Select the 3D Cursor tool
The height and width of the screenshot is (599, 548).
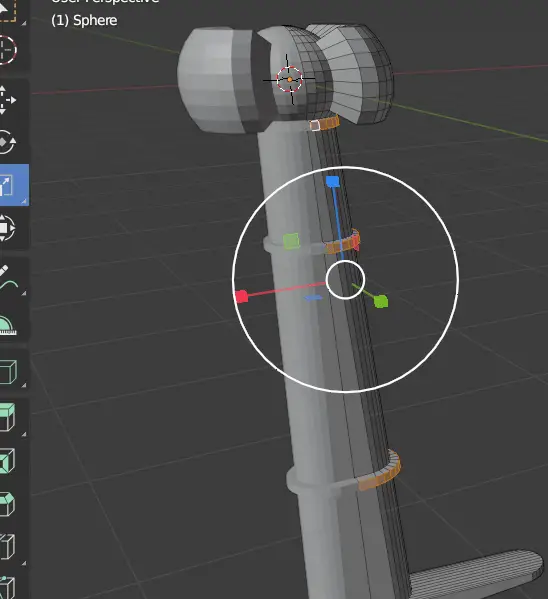tap(8, 50)
